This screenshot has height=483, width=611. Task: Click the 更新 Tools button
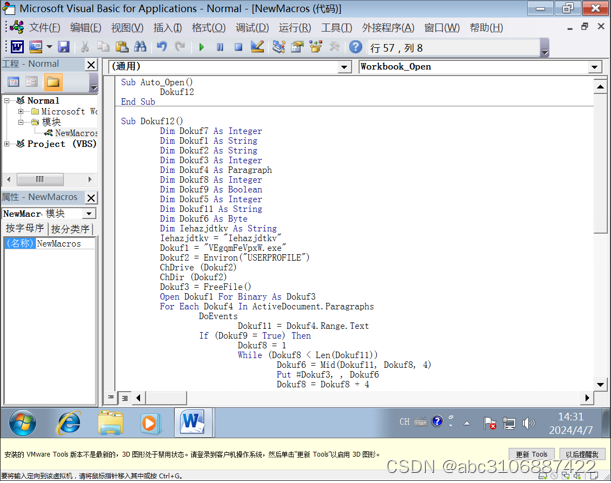pos(532,454)
